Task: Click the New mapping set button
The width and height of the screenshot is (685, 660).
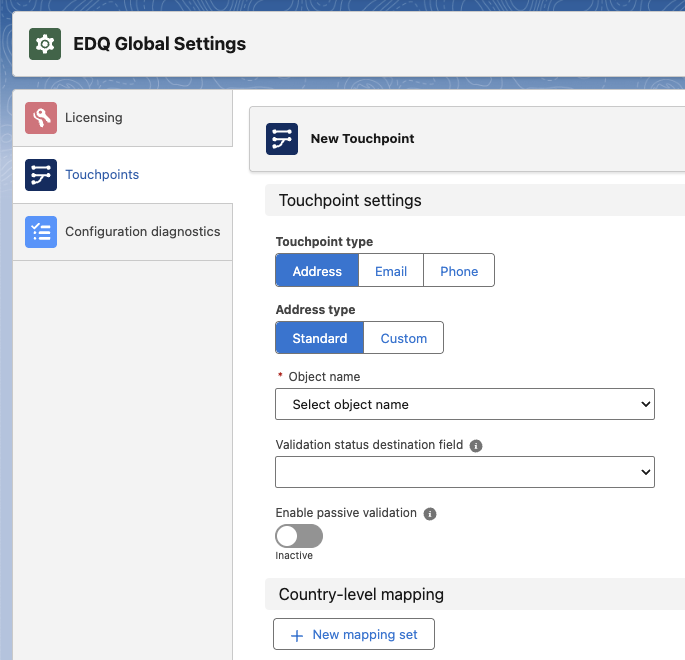Action: point(354,635)
